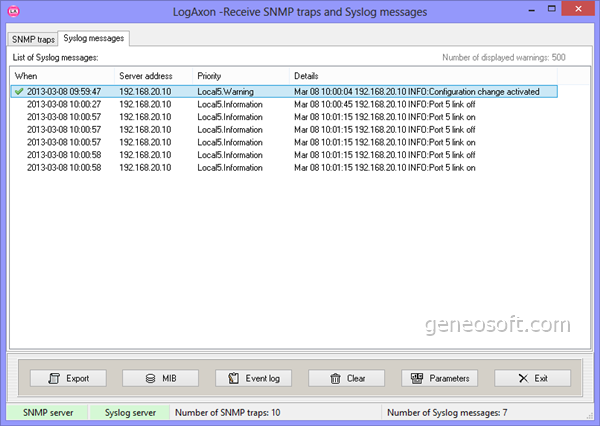The height and width of the screenshot is (426, 600).
Task: Sort by the Server address column header
Action: (153, 76)
